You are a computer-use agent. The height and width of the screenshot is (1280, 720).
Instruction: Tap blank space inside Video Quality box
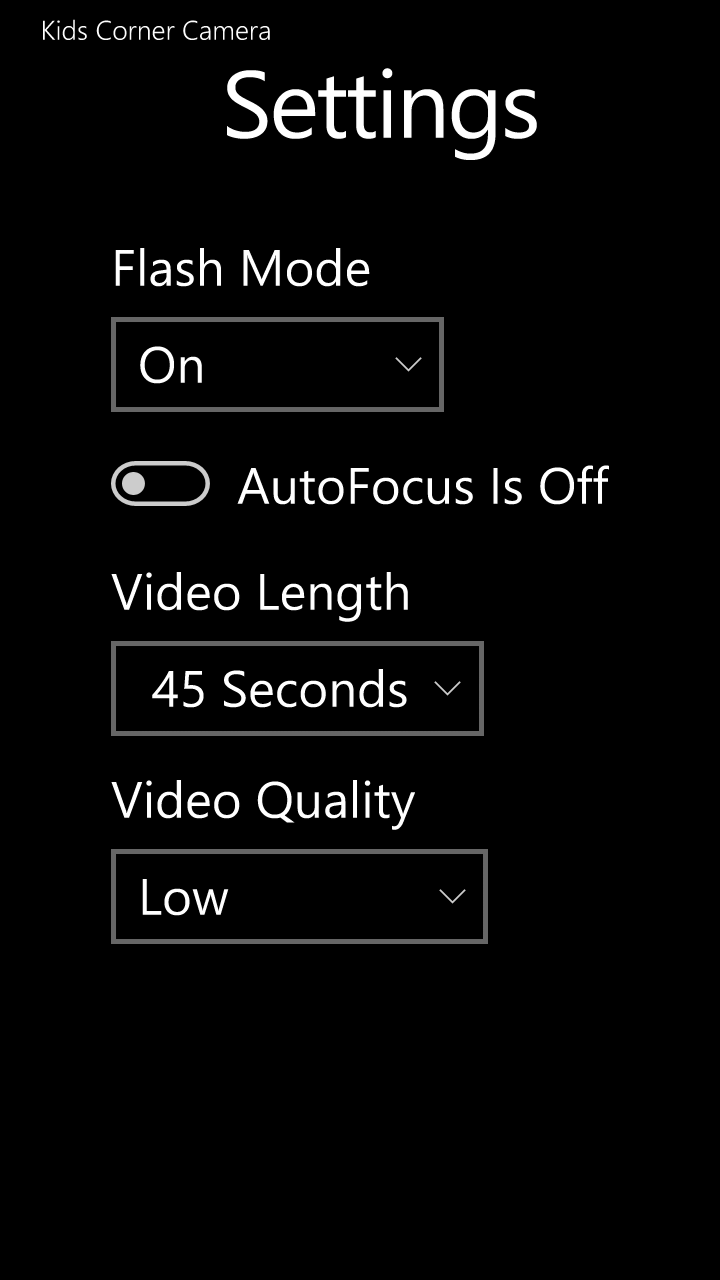pyautogui.click(x=330, y=896)
